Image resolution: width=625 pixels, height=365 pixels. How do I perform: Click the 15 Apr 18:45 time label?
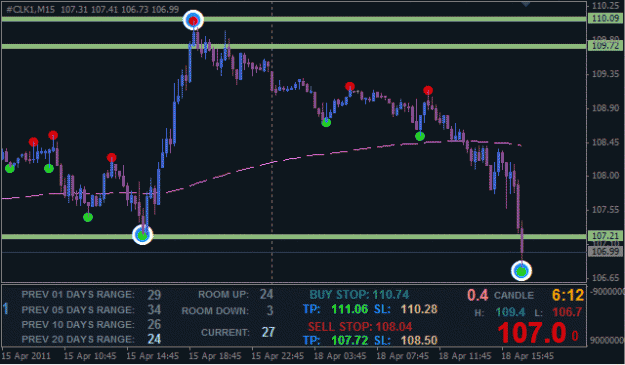tap(215, 355)
